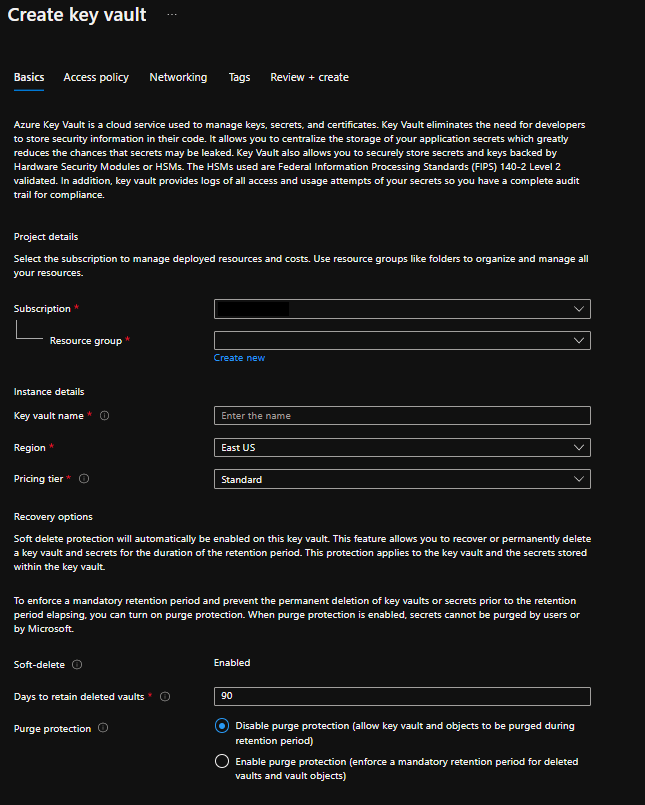
Task: Select Enable purge protection option
Action: pyautogui.click(x=222, y=761)
